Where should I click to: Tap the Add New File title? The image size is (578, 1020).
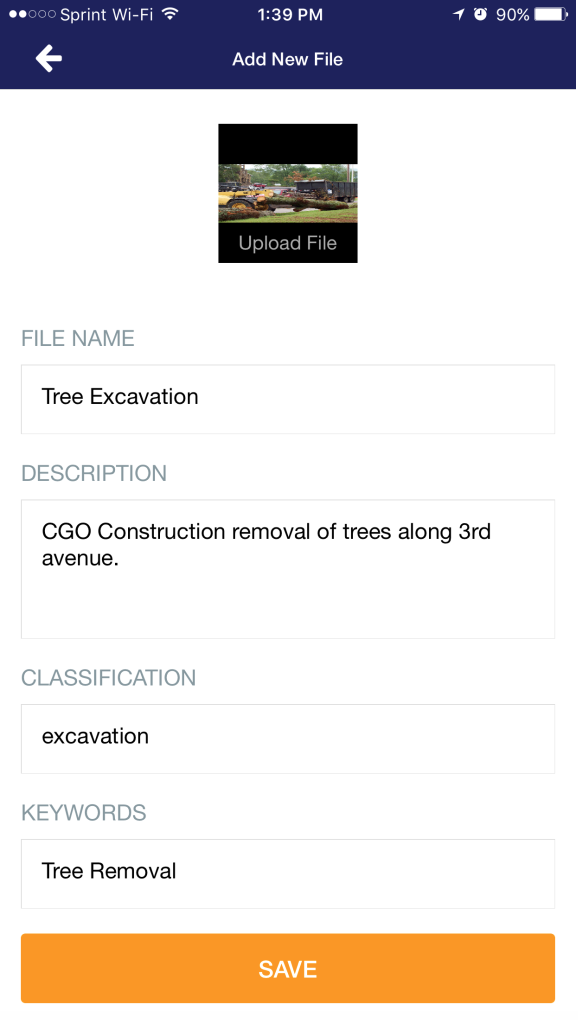click(x=287, y=59)
